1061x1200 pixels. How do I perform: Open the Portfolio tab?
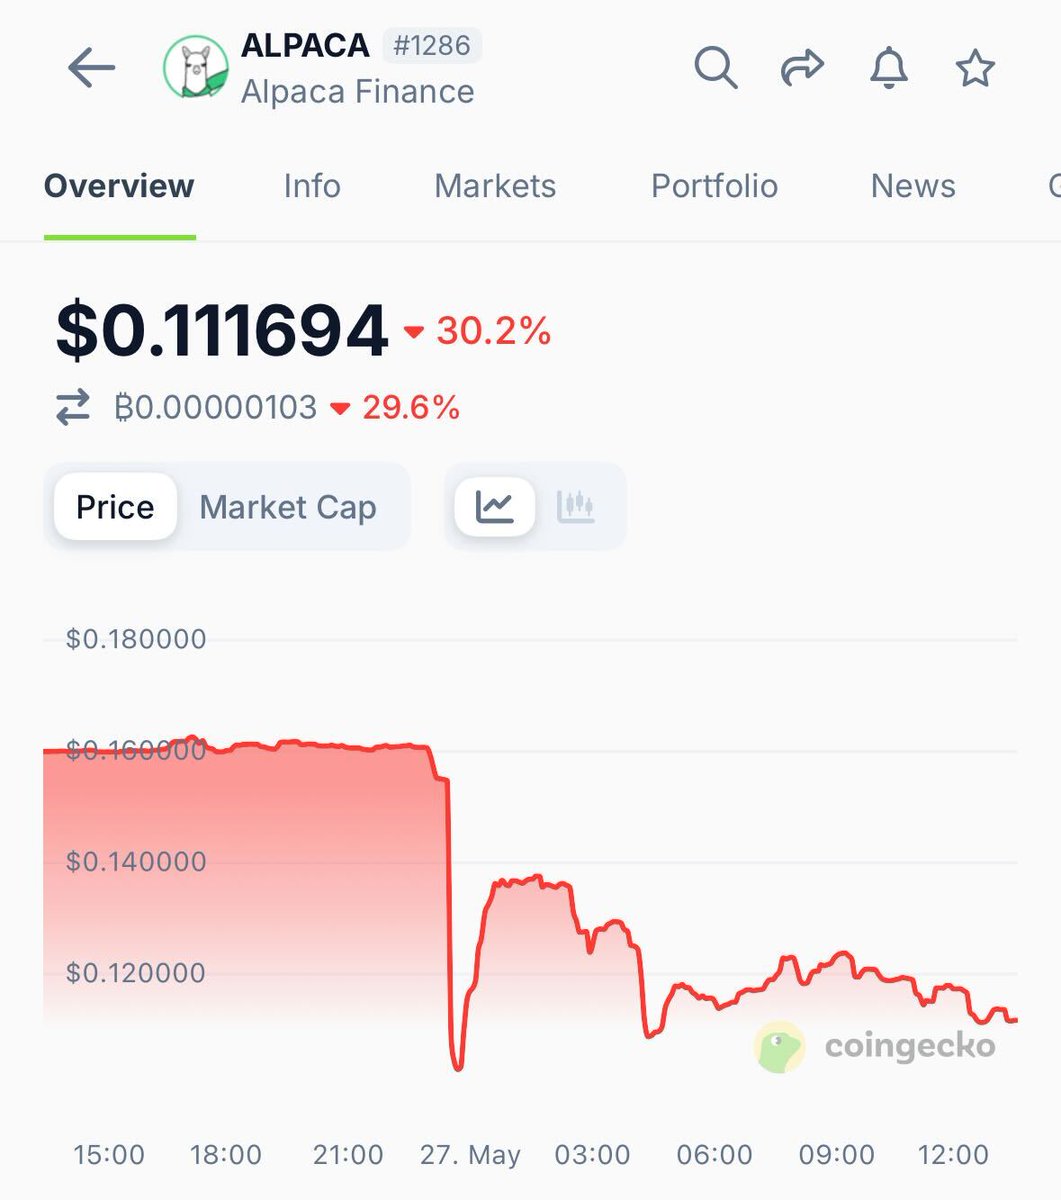point(714,186)
